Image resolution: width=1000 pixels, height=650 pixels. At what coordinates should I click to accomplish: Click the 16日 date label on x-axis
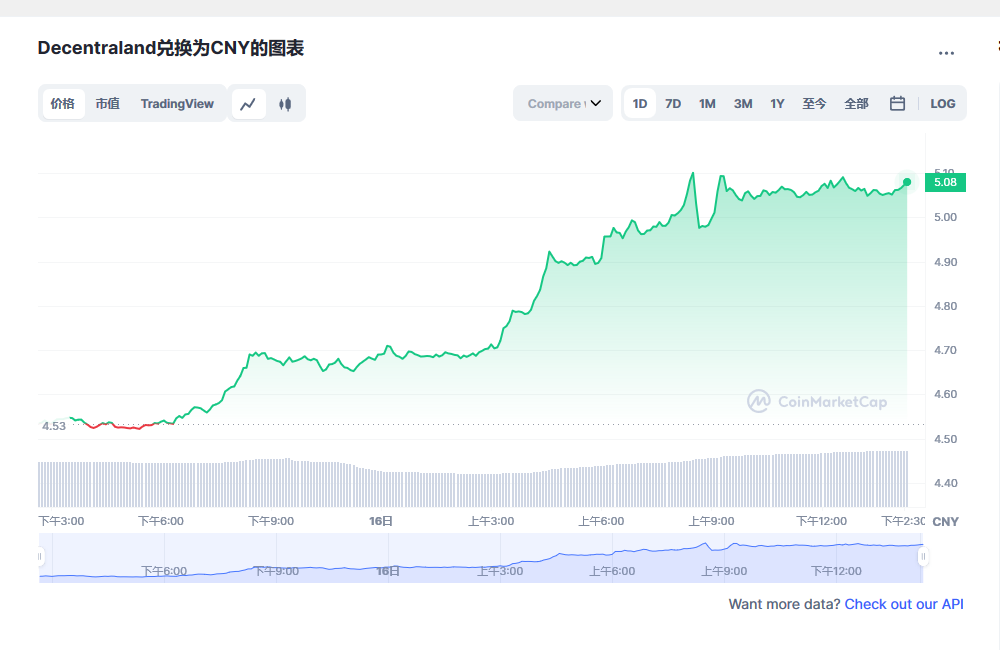pos(381,521)
